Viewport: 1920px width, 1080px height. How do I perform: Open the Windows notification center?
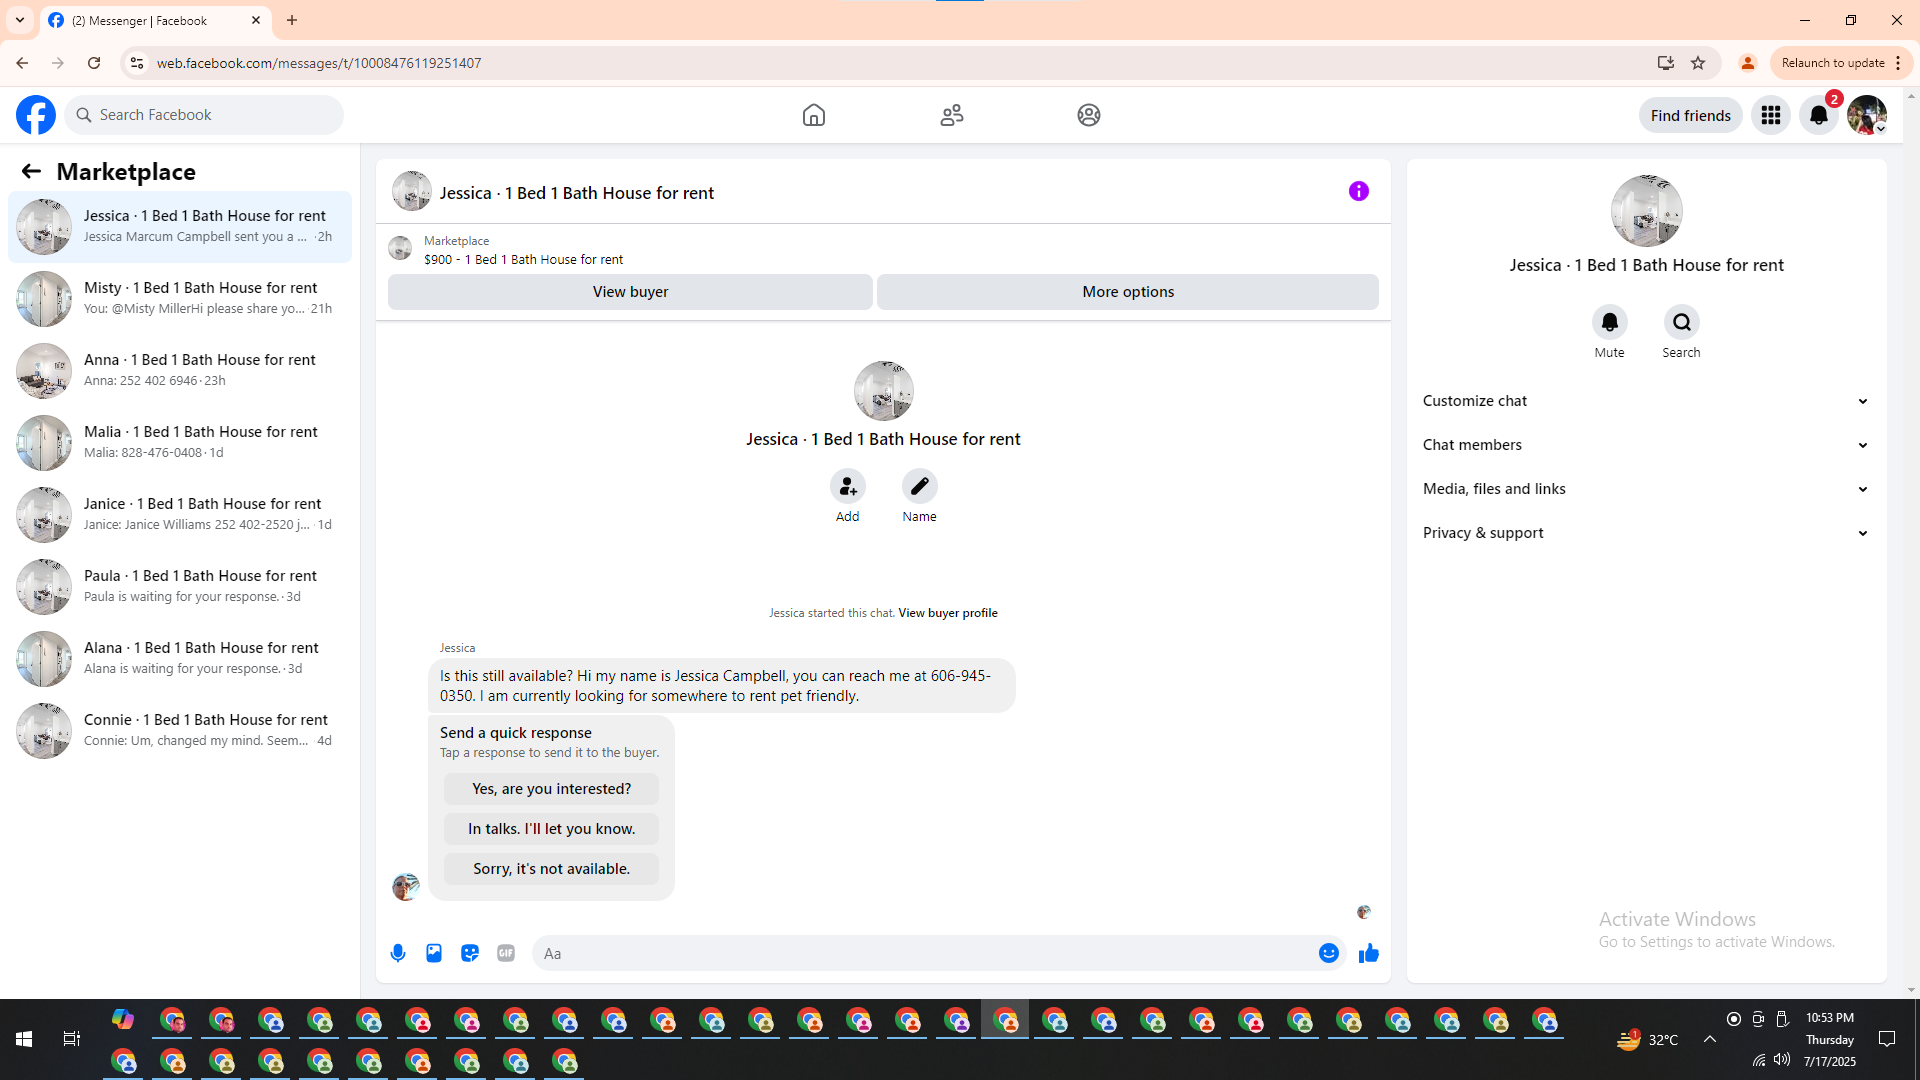coord(1887,1040)
